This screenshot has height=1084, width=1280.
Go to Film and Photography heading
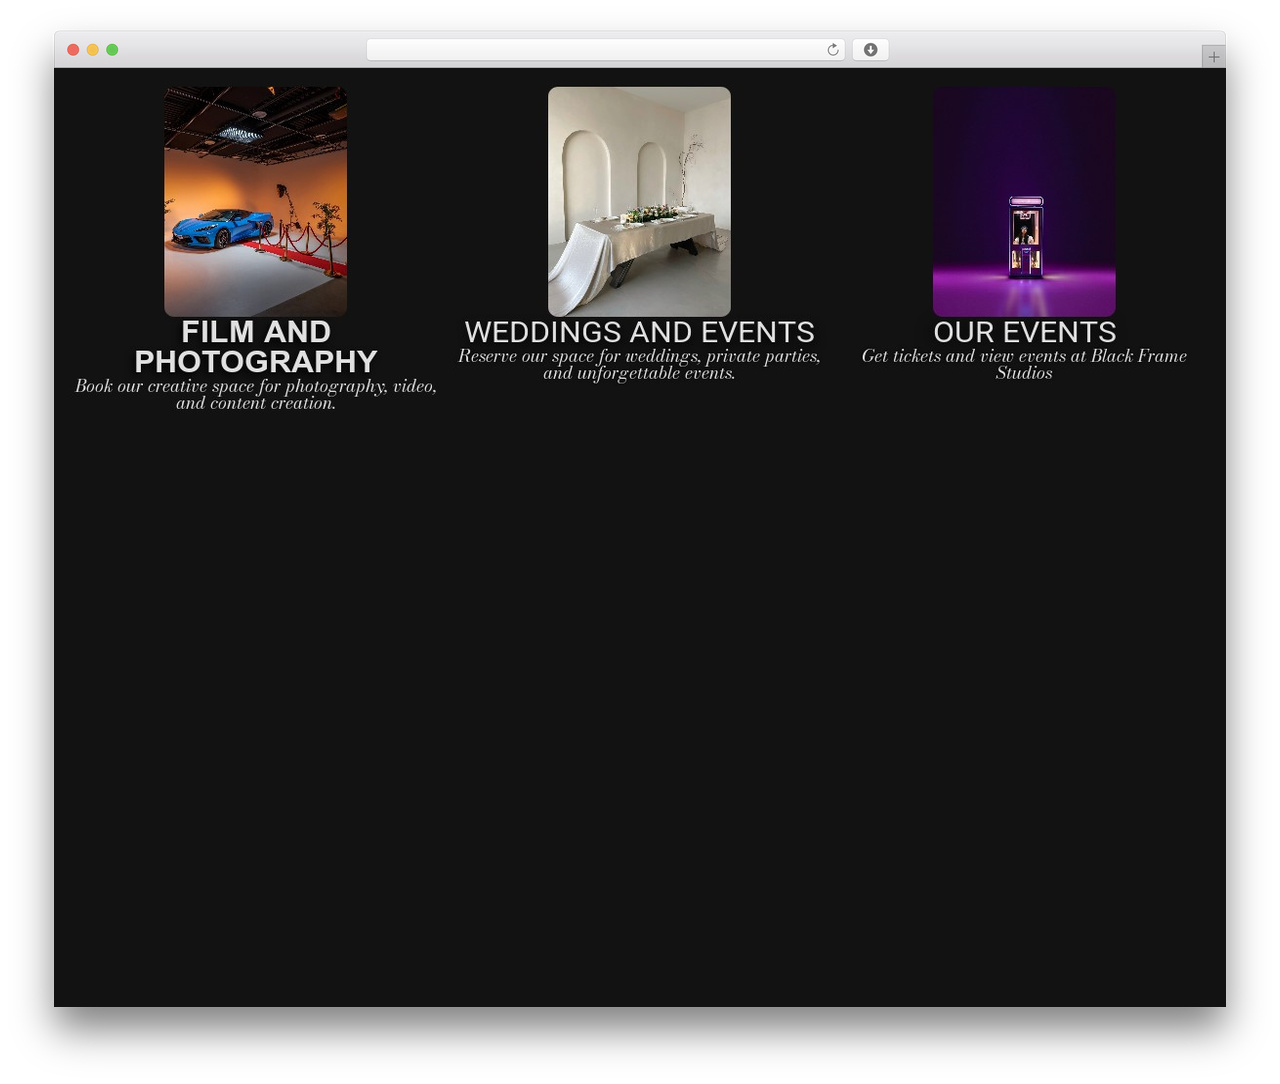256,346
